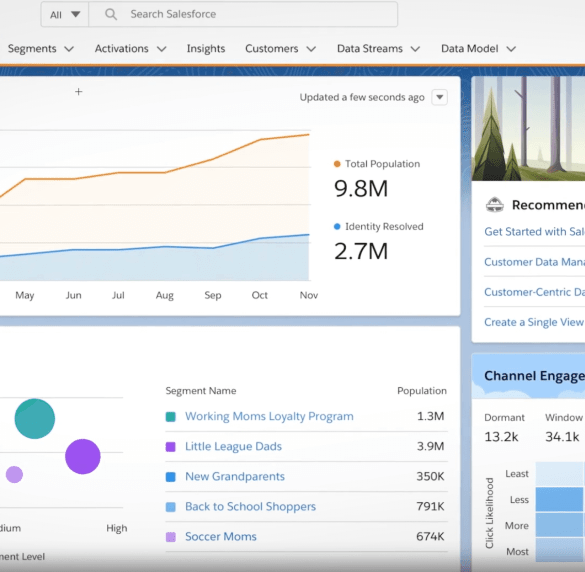Click the small lavender bubble in chart
The width and height of the screenshot is (585, 572).
coord(14,475)
